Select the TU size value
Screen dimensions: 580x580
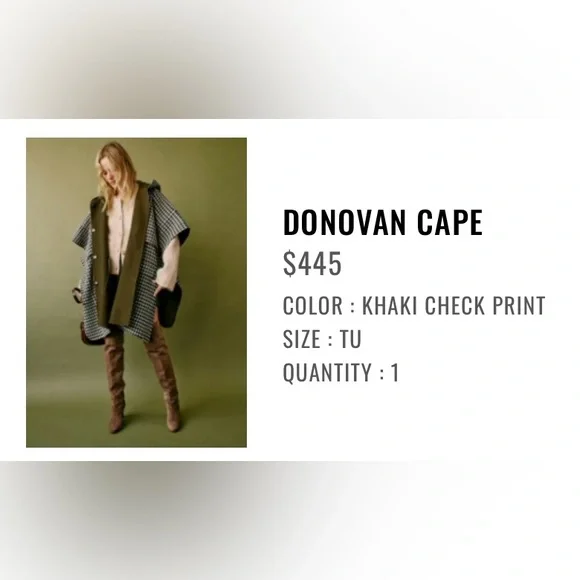pyautogui.click(x=350, y=339)
